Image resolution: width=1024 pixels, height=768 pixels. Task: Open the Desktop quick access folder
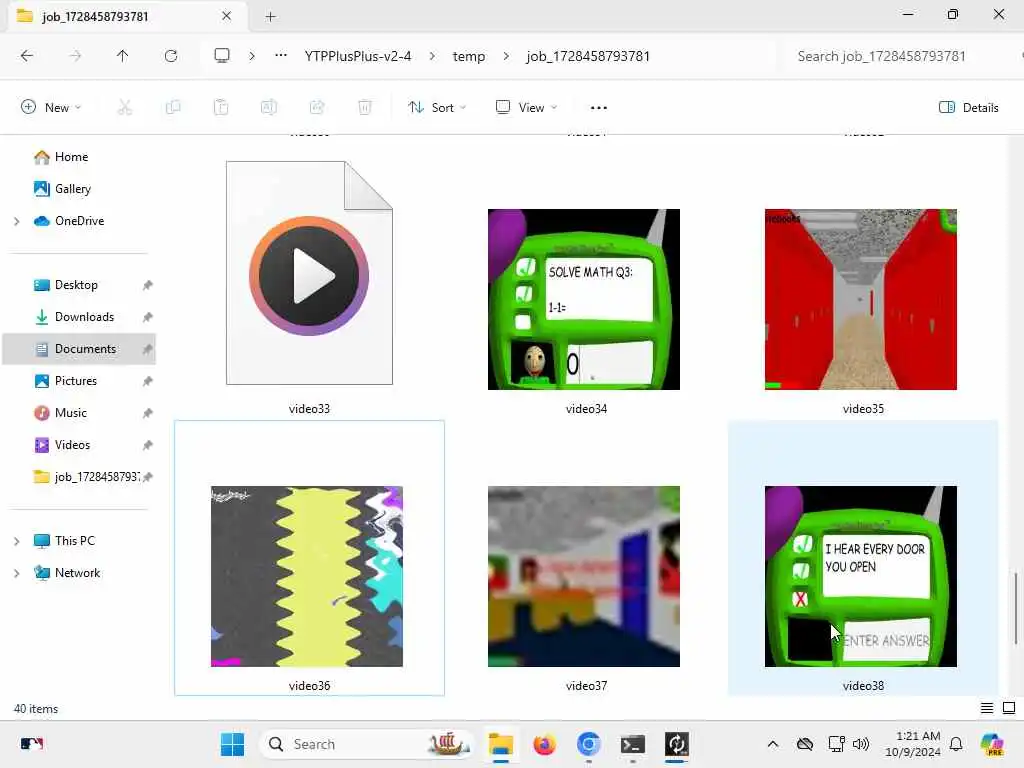point(76,285)
